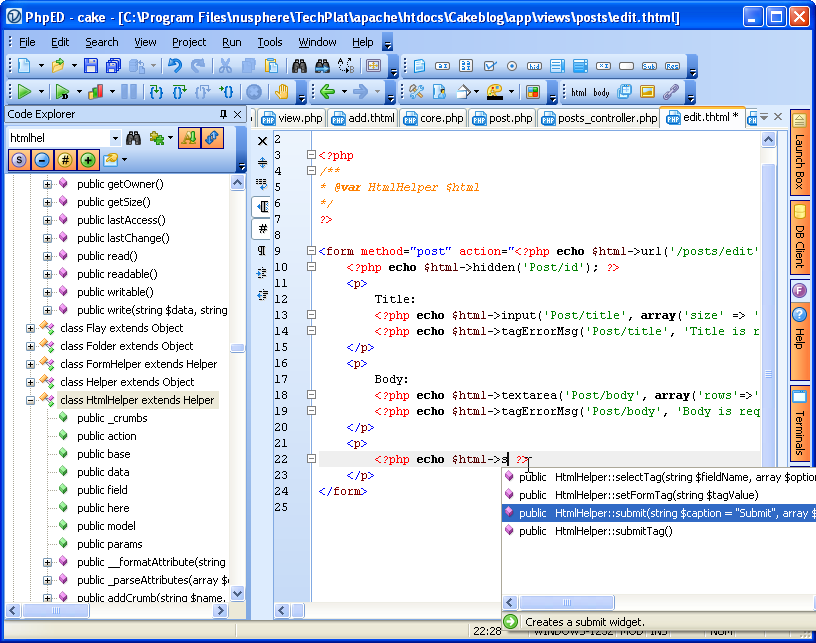Choose HtmlHelper::submitTag() in the completion list
This screenshot has width=816, height=643.
coord(659,531)
